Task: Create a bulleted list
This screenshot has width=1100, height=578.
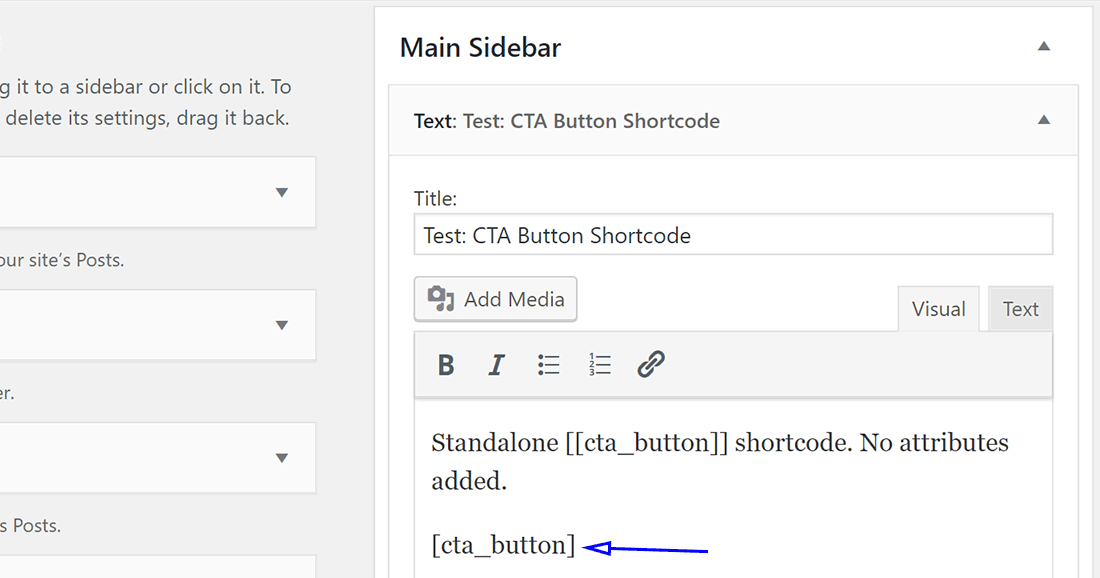Action: point(548,364)
